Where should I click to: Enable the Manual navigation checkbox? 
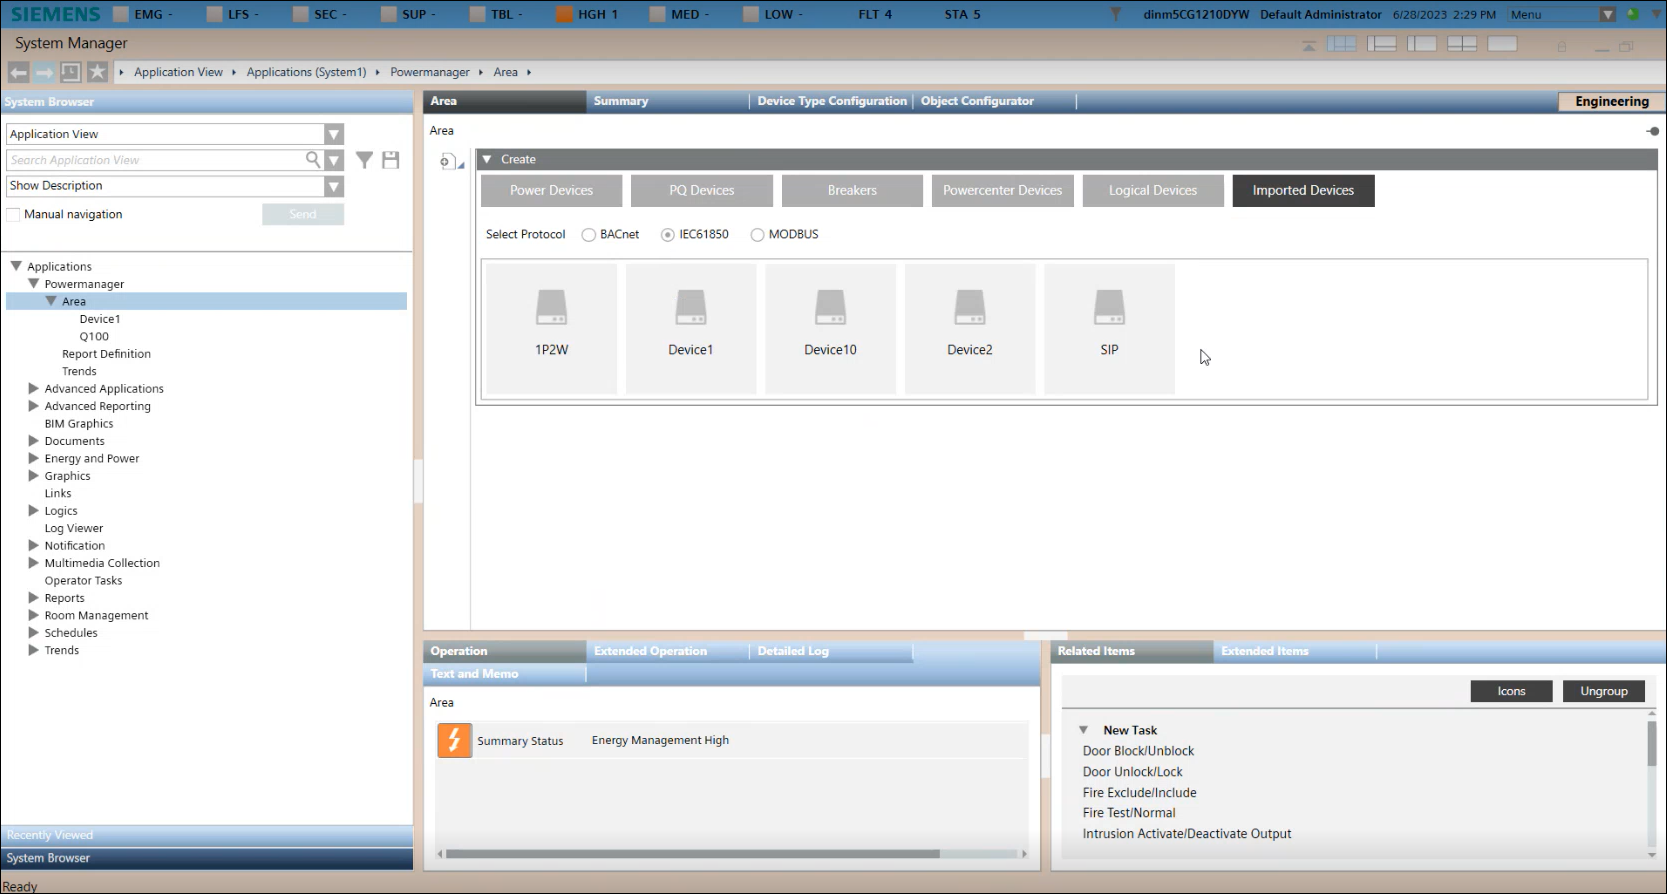(14, 214)
